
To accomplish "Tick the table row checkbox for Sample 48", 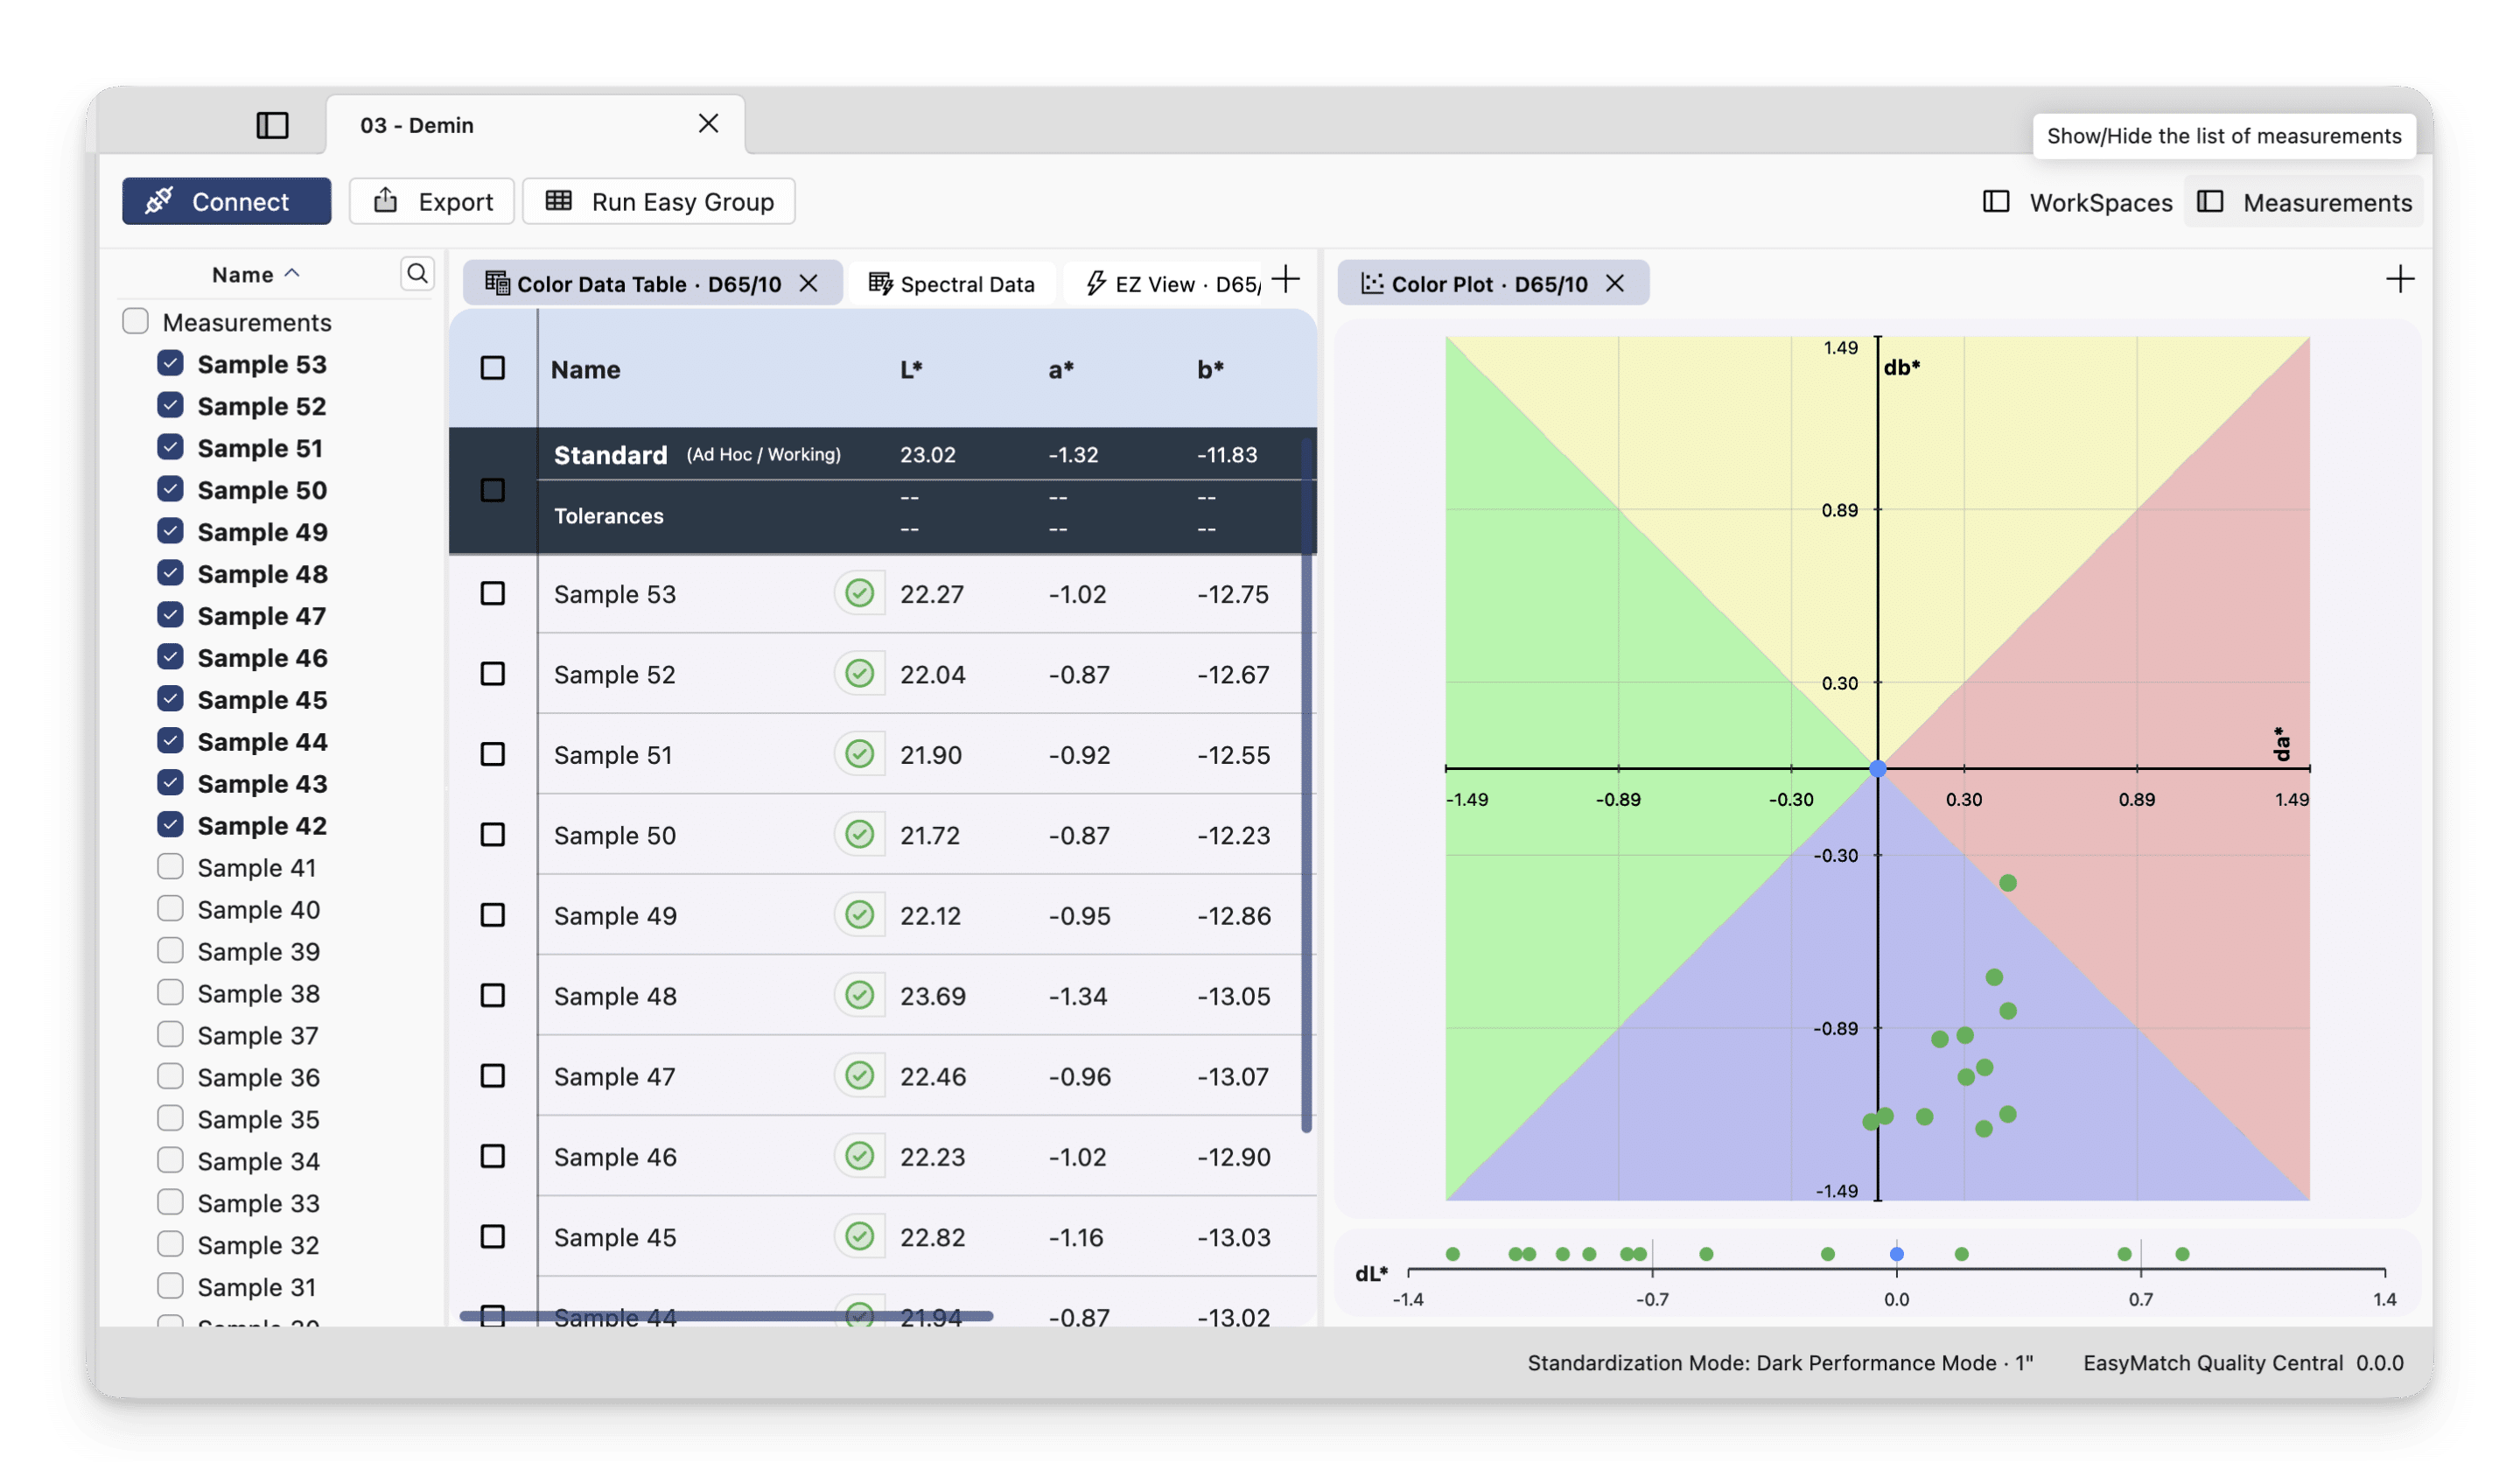I will click(492, 996).
